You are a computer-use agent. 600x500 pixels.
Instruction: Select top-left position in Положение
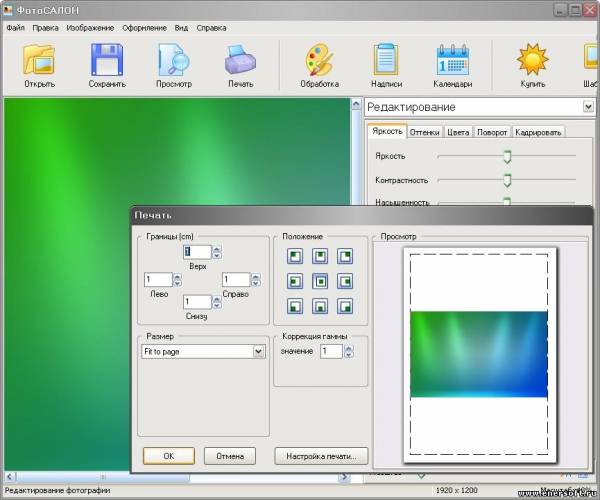[295, 256]
